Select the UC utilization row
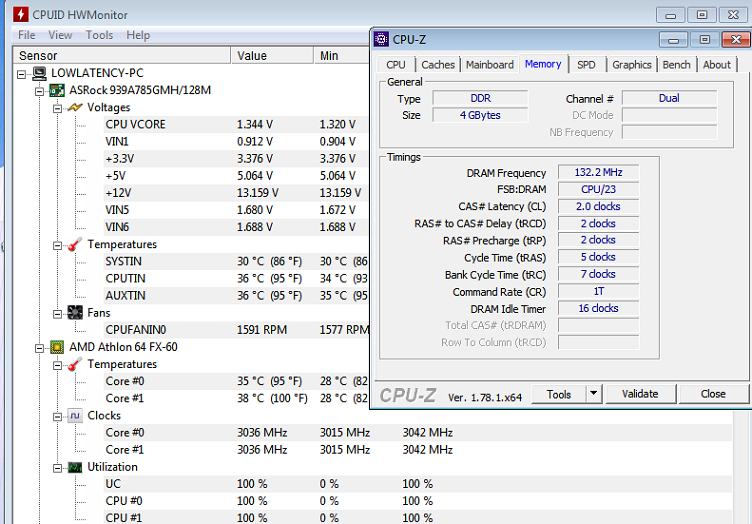Screen dimensions: 752x524 [x=418, y=484]
